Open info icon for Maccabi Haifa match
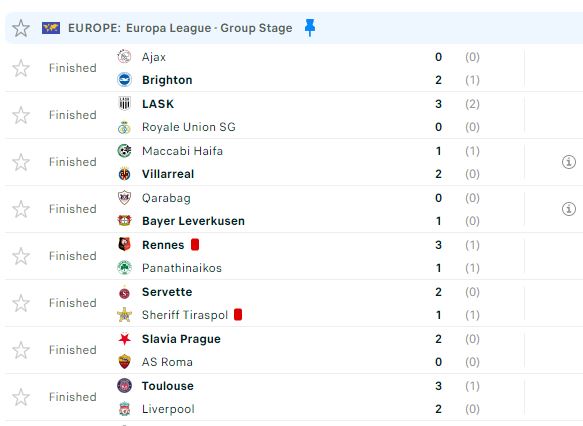Screen dimensions: 583x426 (568, 162)
